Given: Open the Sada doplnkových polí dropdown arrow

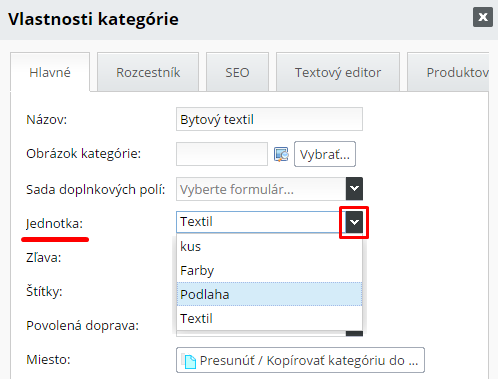Looking at the screenshot, I should click(x=354, y=189).
